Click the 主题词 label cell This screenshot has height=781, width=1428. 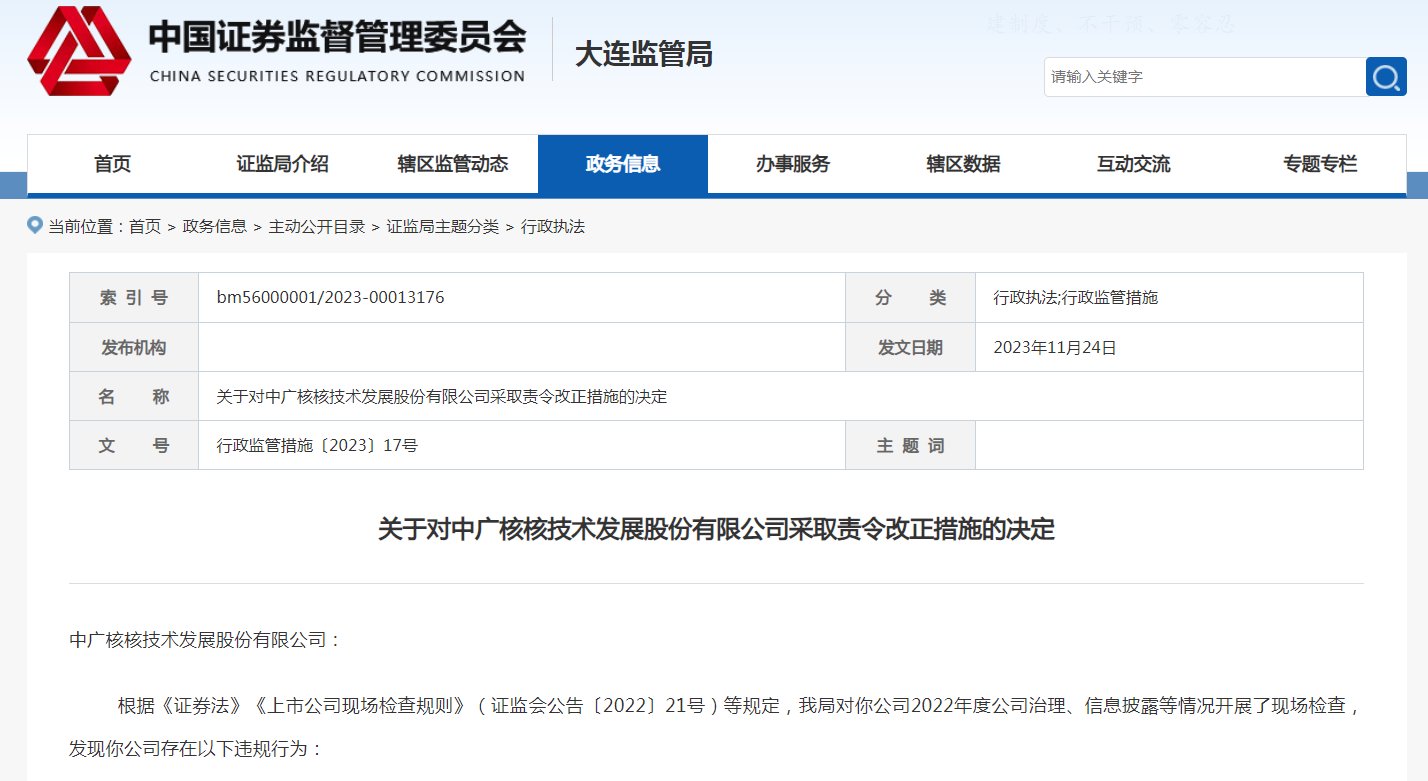pyautogui.click(x=910, y=445)
